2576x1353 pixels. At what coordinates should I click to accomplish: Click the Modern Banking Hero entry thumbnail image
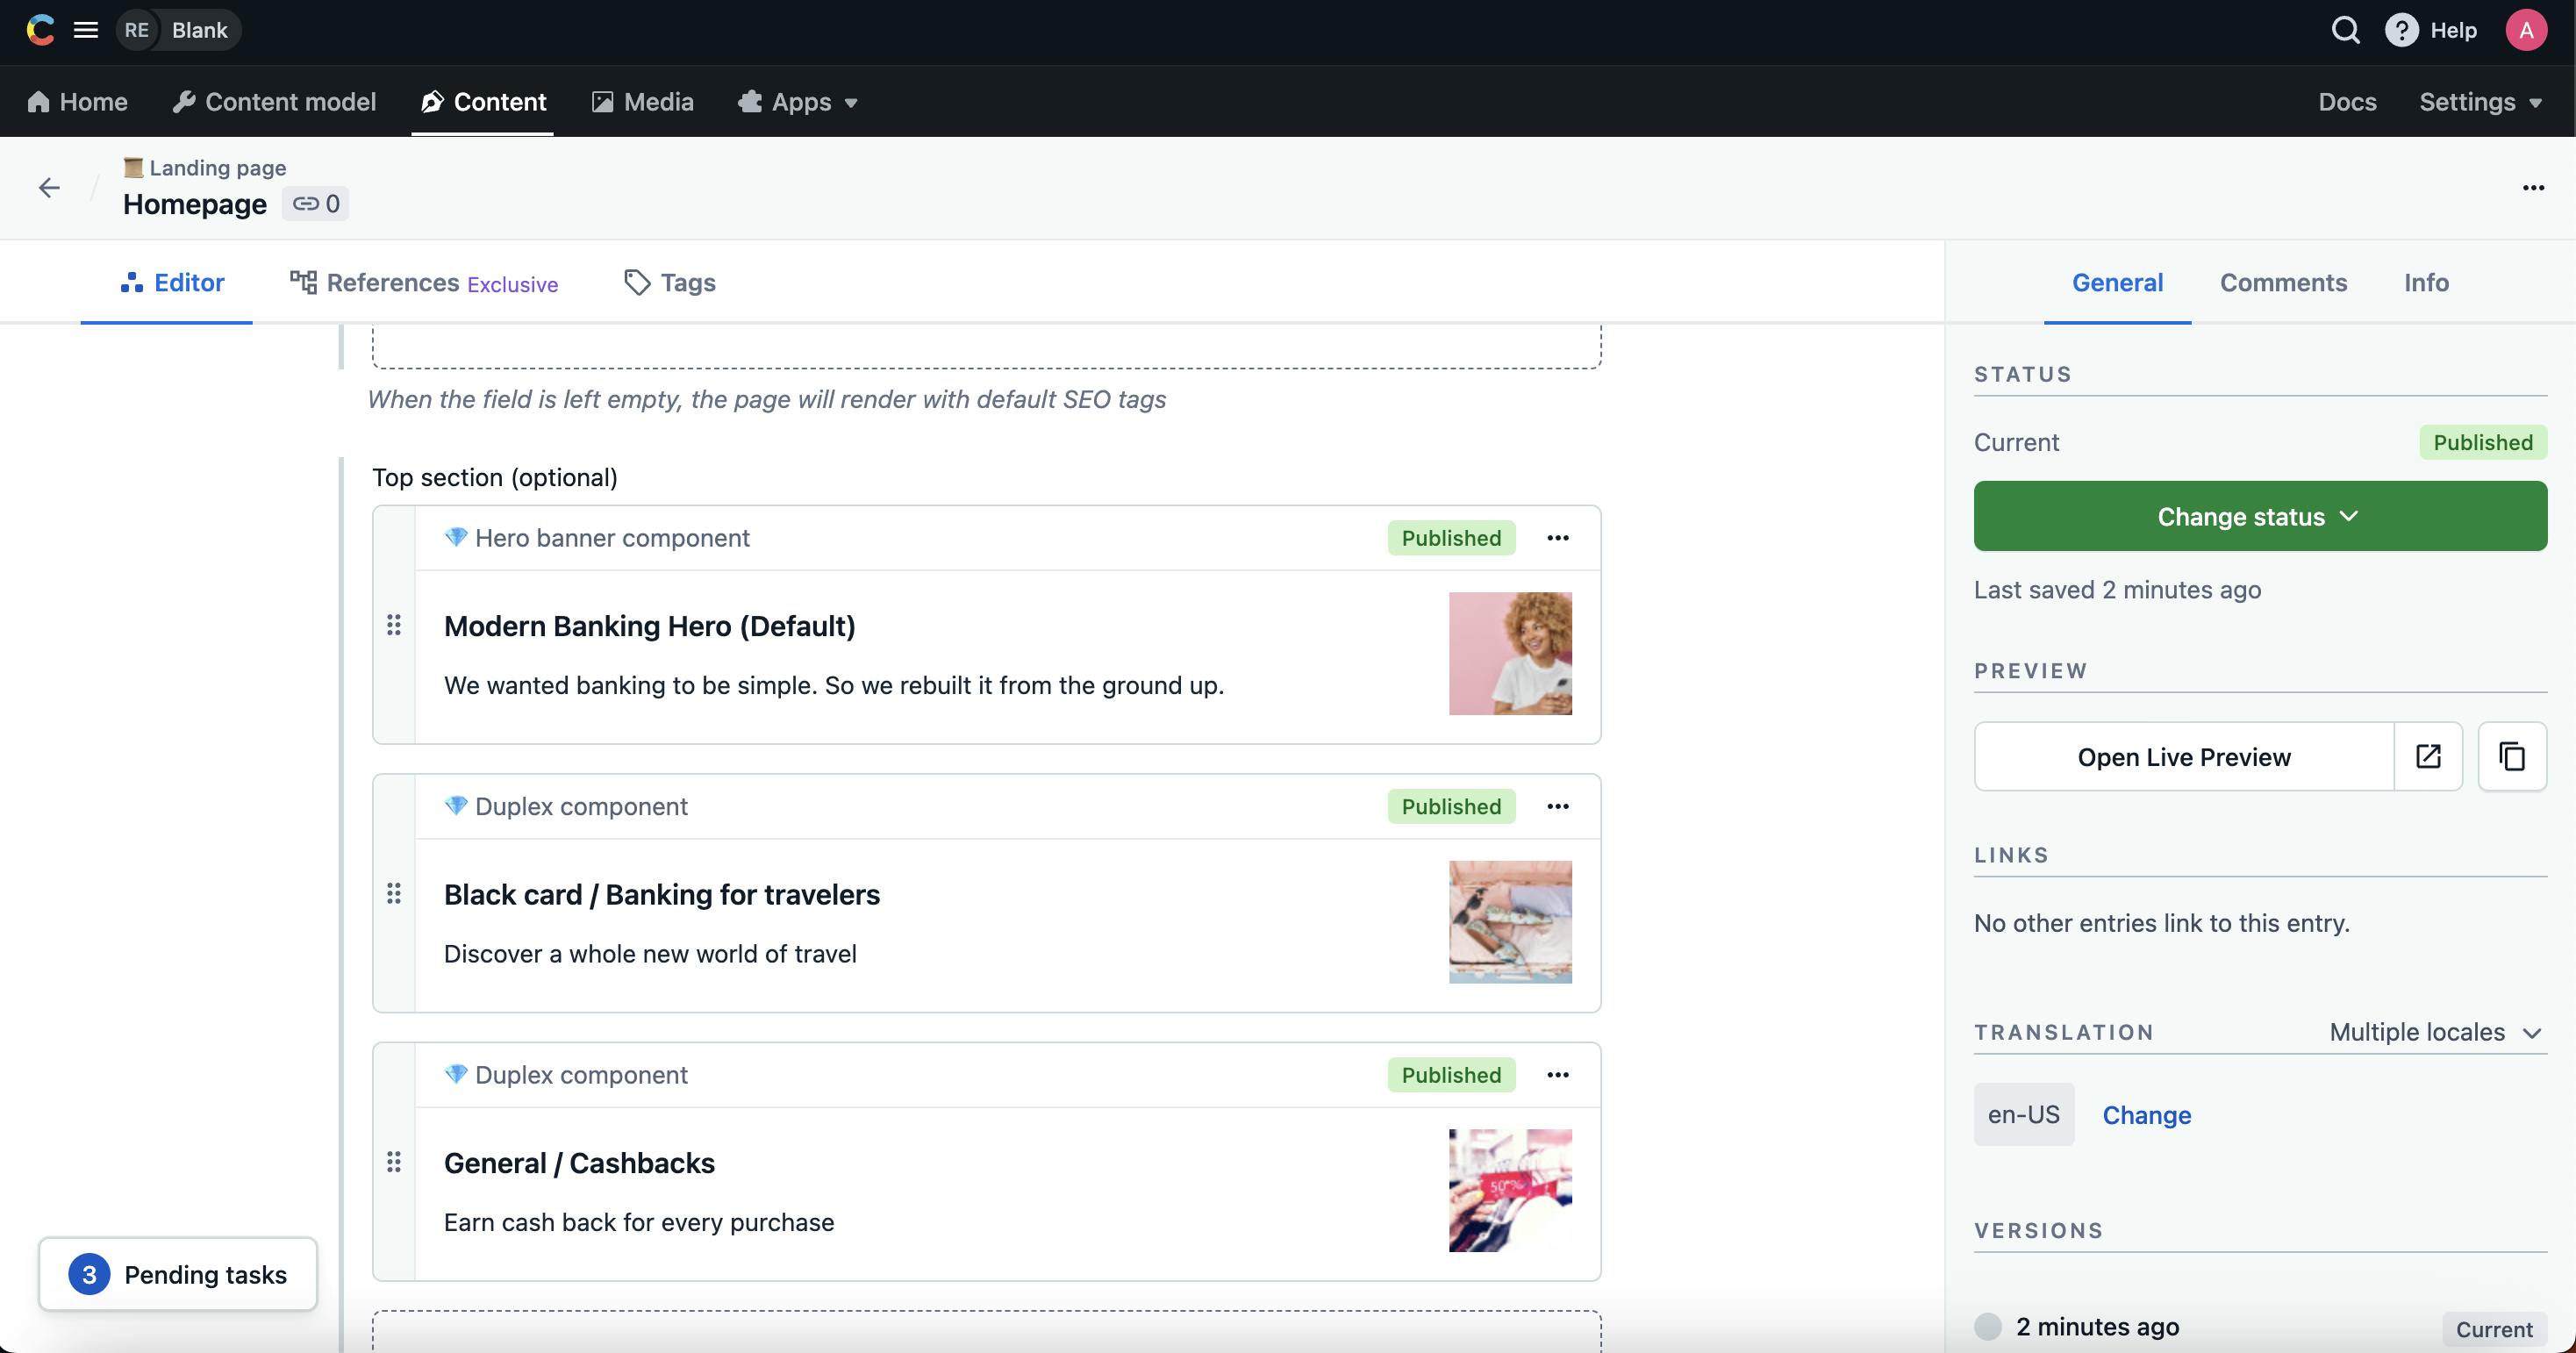click(1511, 653)
